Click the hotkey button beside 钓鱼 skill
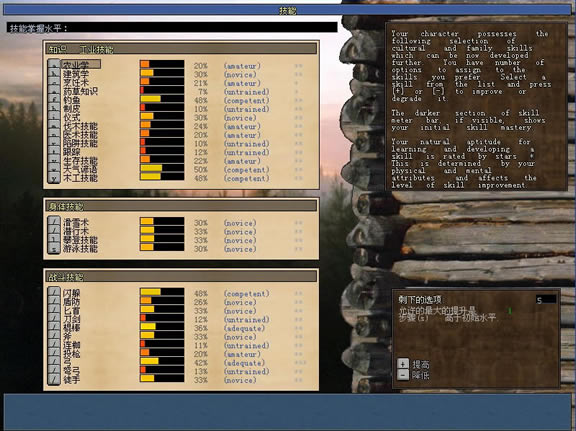This screenshot has width=576, height=431. click(x=54, y=99)
